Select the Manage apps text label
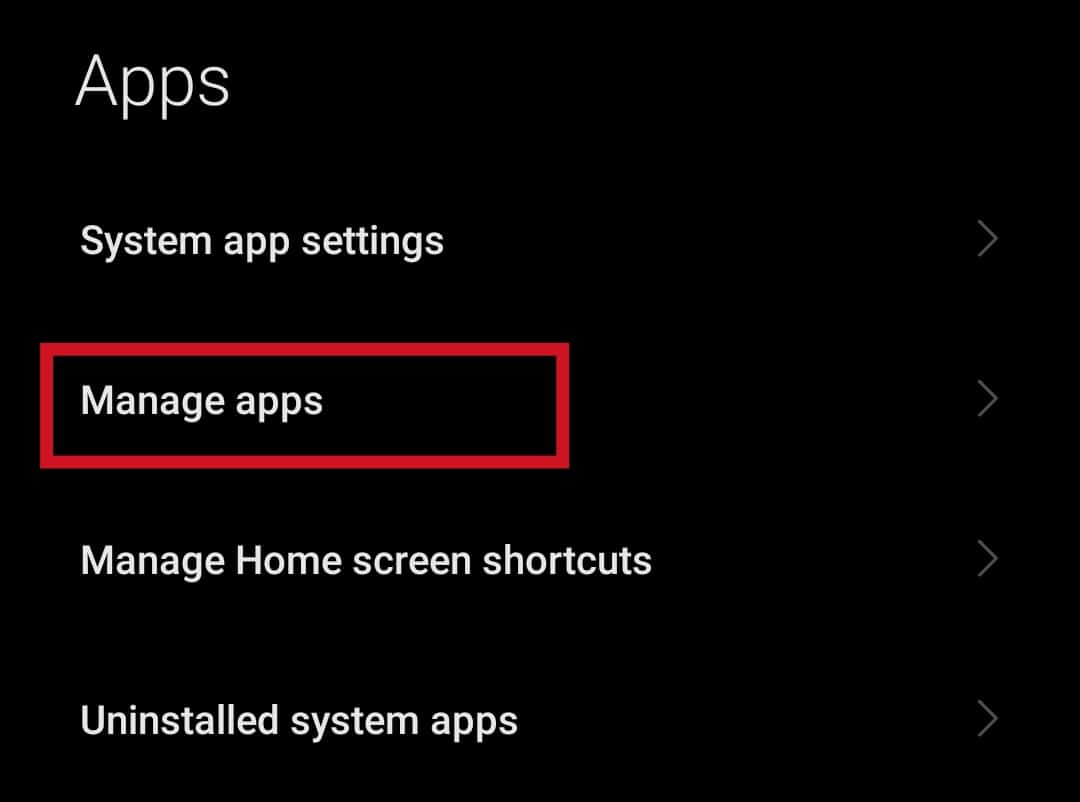Image resolution: width=1080 pixels, height=802 pixels. point(201,402)
